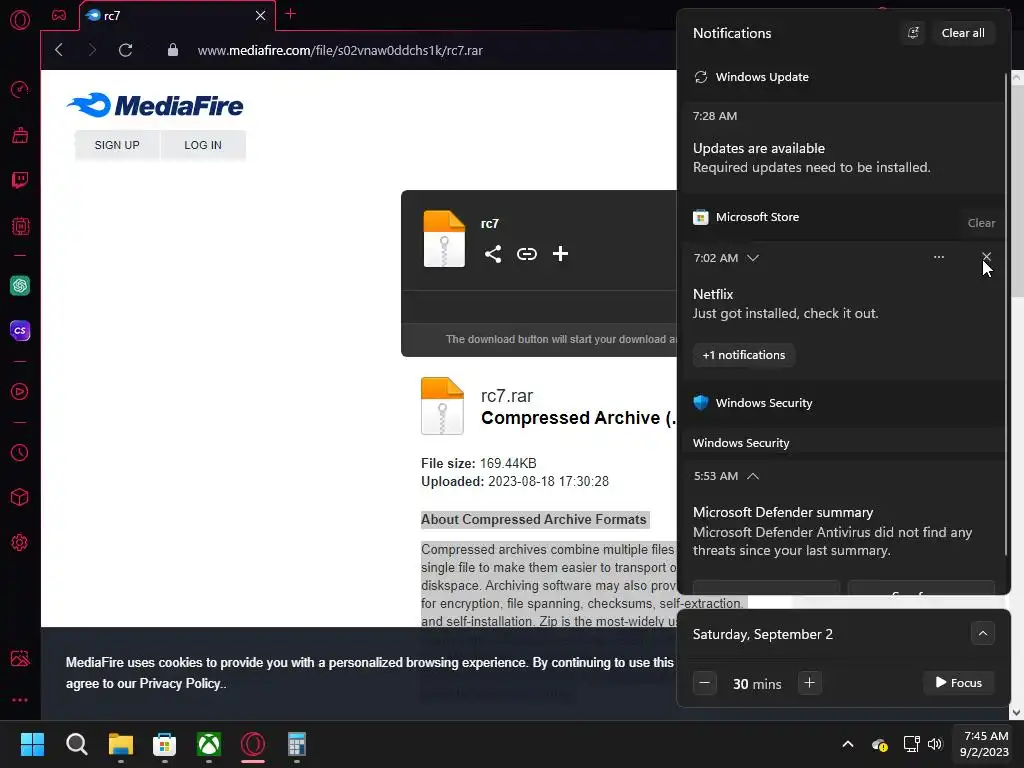Go back to previous page

point(59,50)
